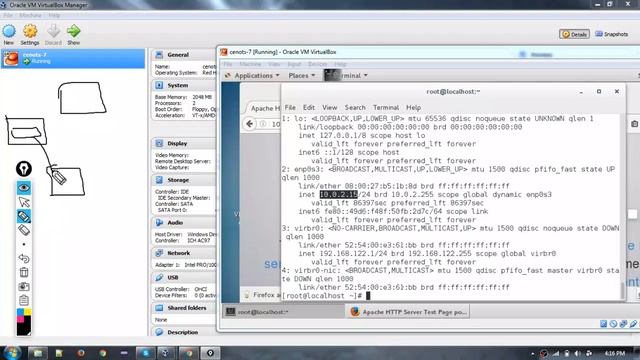Click the highlighted IP address 10.0.2.15 in terminal
640x360 pixels.
(x=338, y=195)
